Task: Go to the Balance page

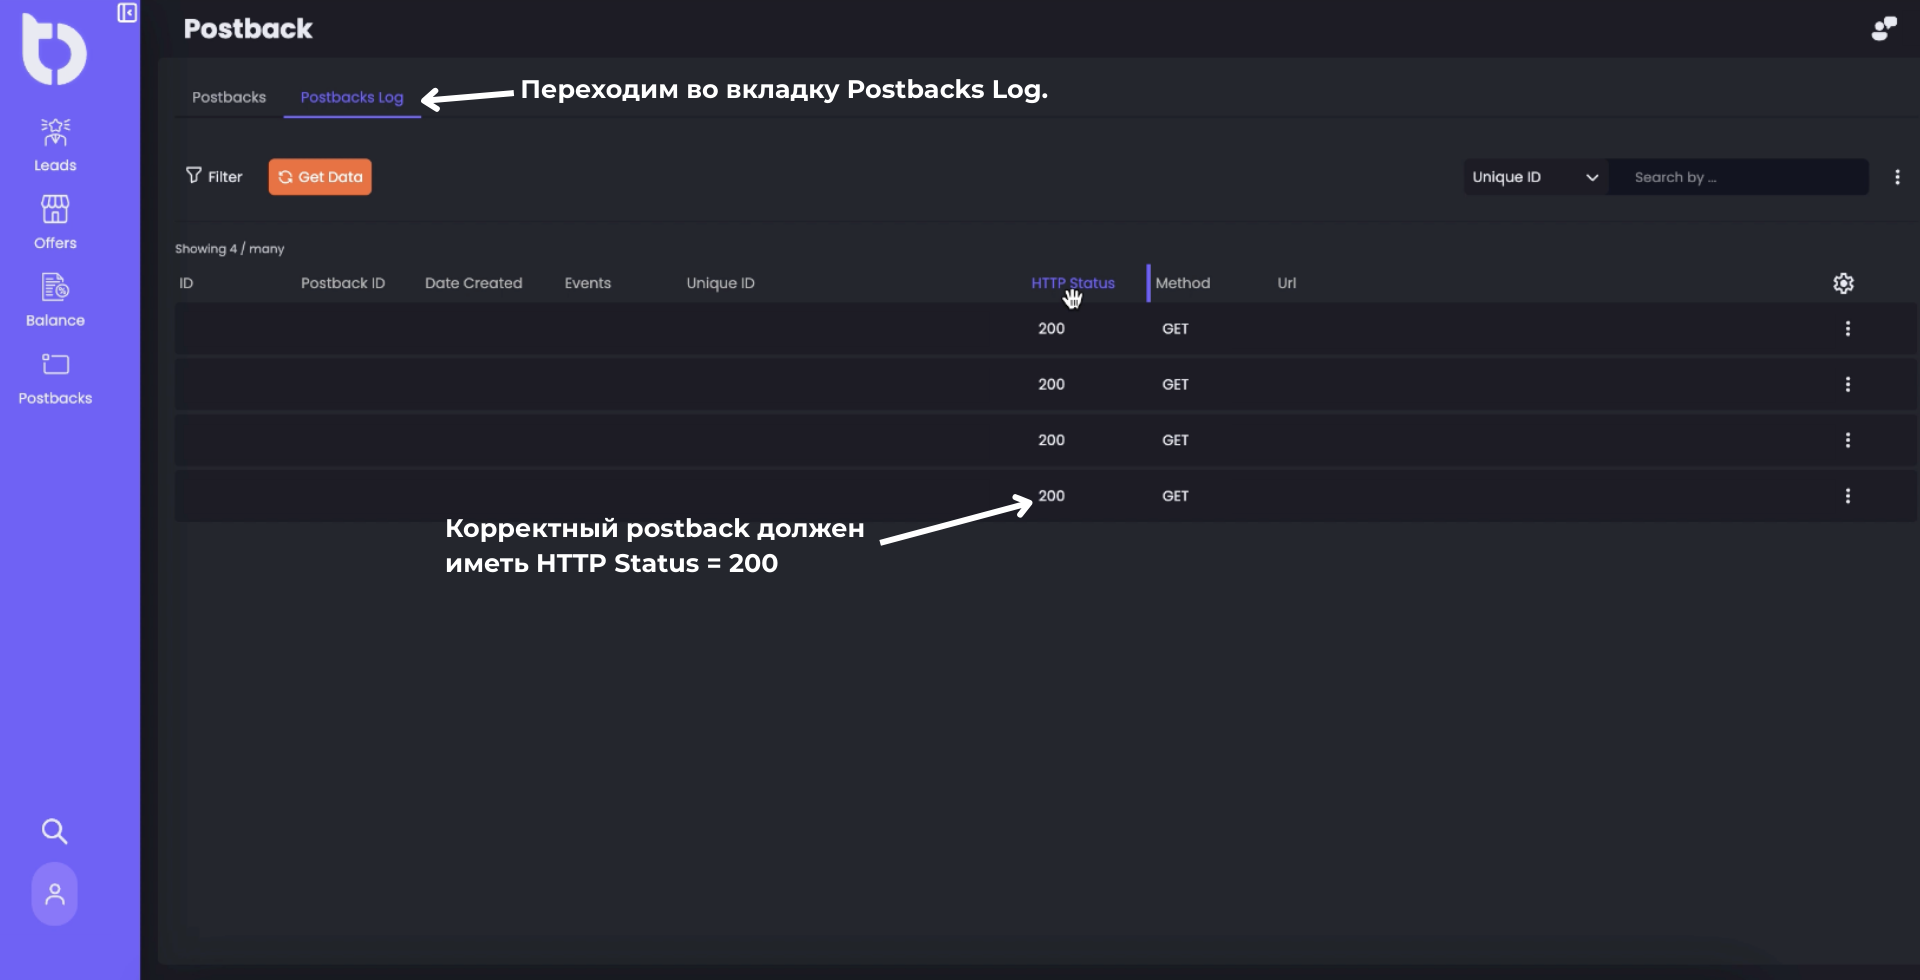Action: pos(54,297)
